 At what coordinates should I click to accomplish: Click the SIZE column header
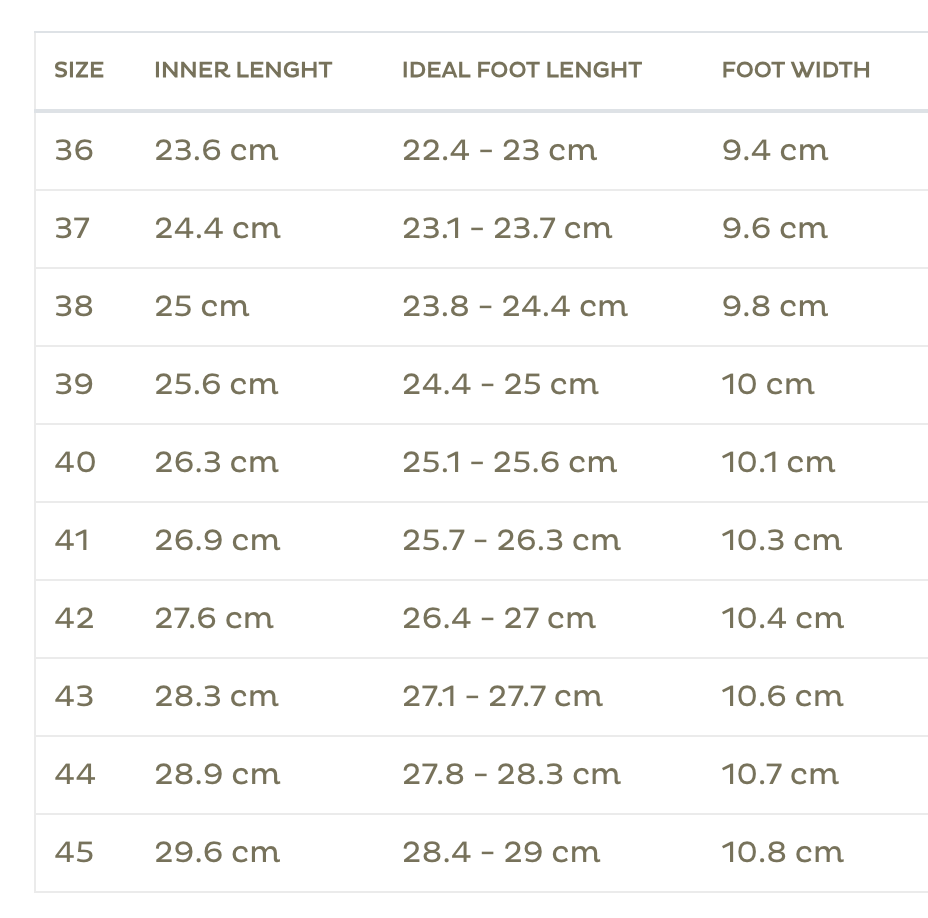pos(79,70)
